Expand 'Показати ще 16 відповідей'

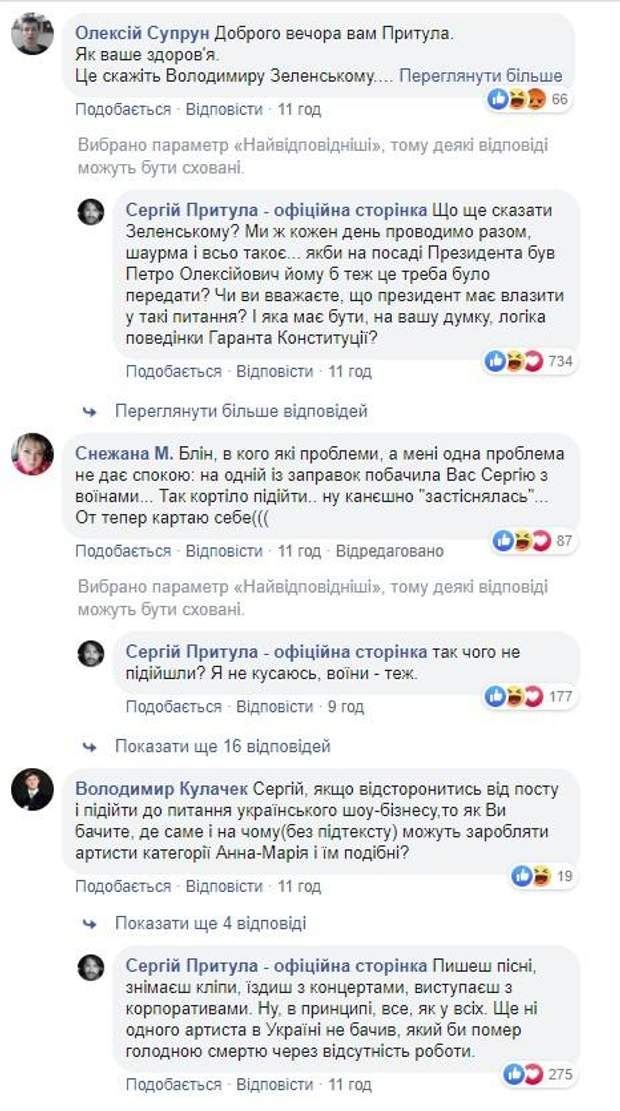pyautogui.click(x=222, y=746)
